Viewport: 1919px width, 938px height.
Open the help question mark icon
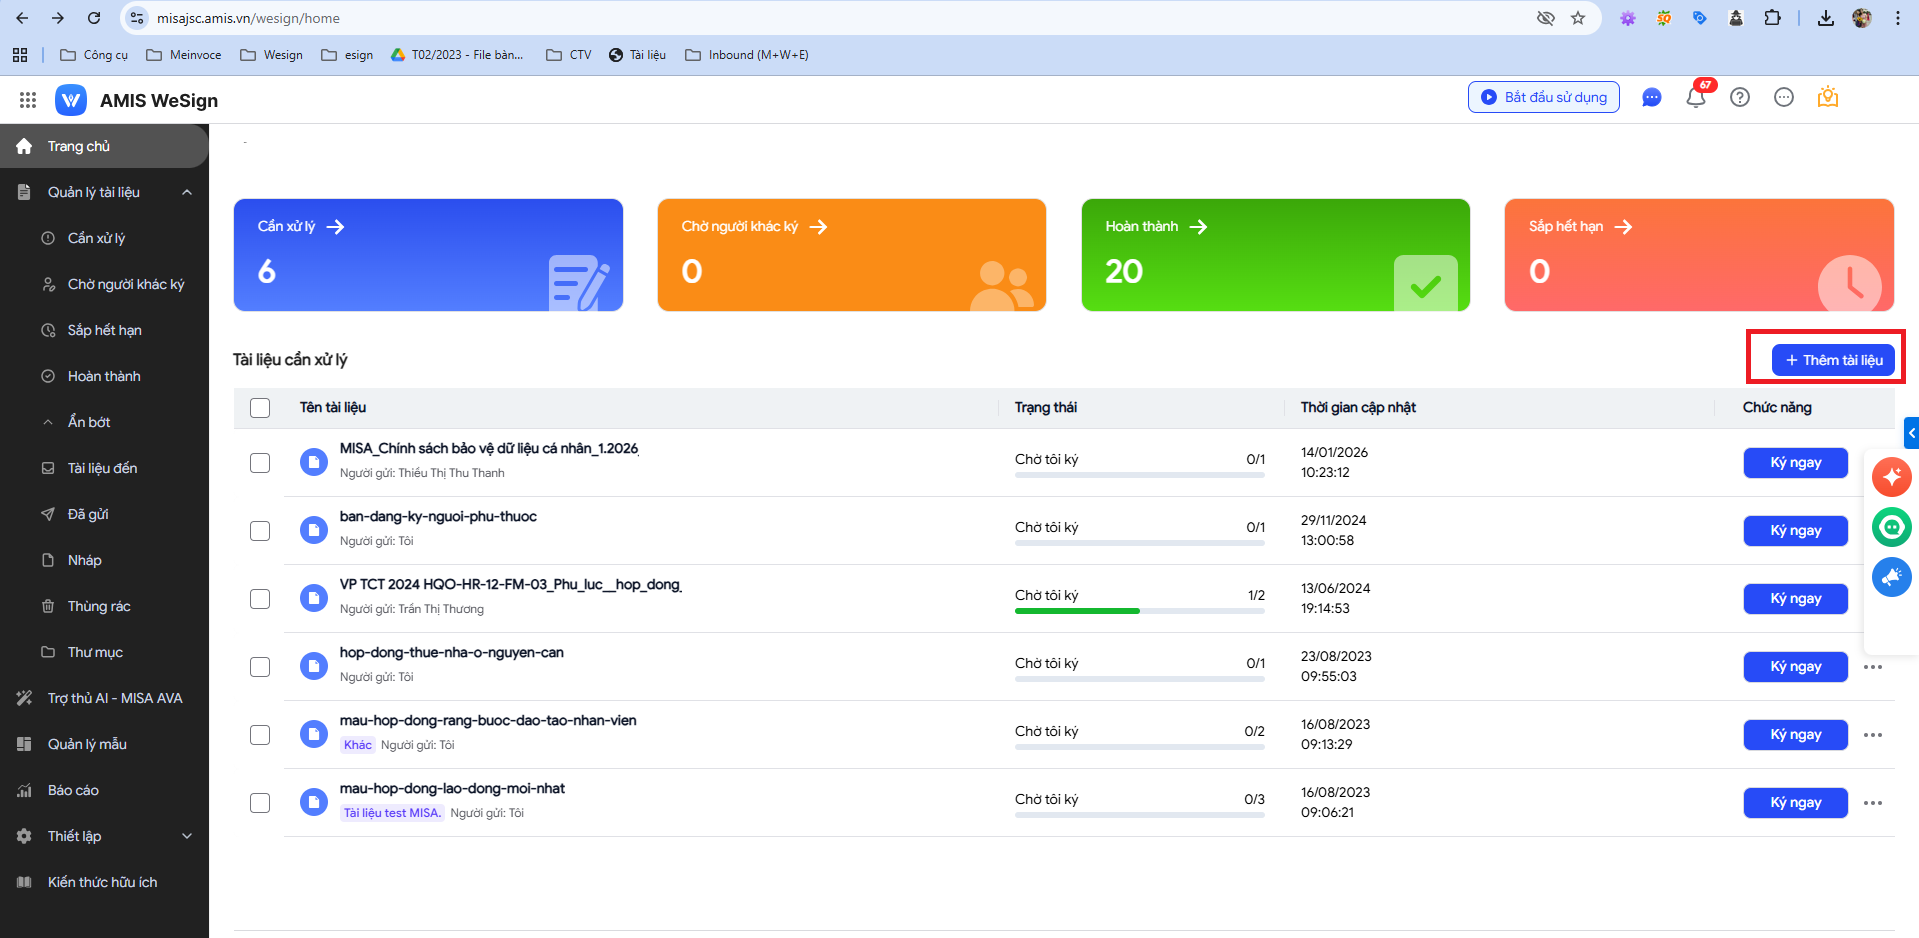(1740, 98)
